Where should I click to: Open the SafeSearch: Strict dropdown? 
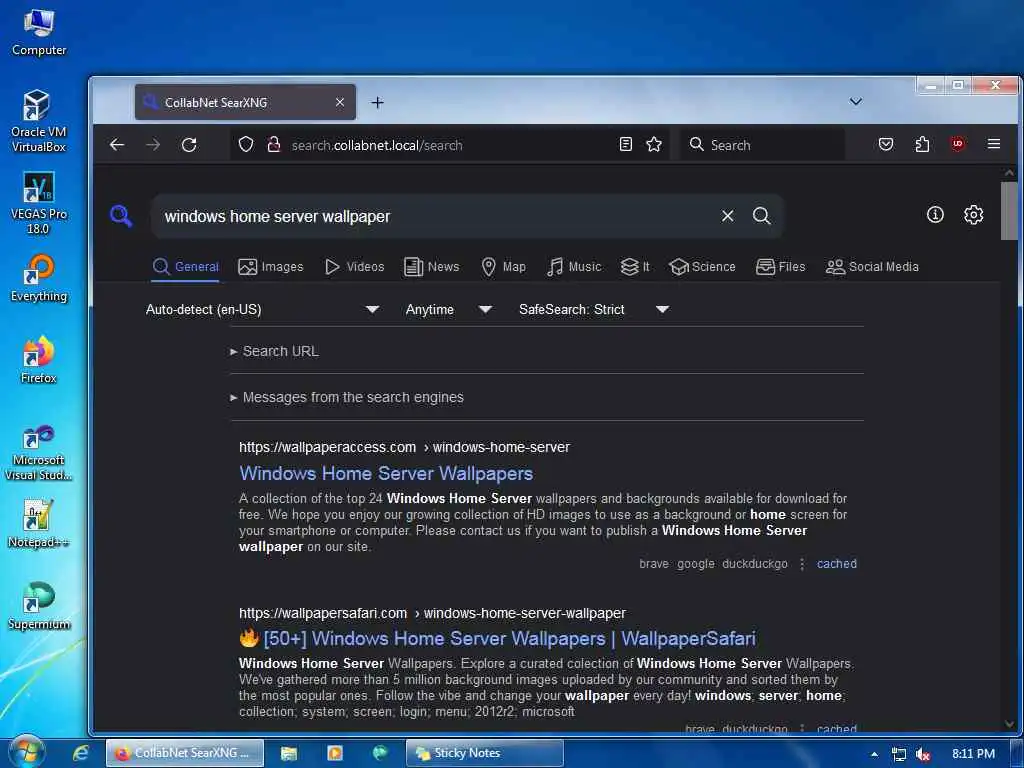(x=594, y=310)
